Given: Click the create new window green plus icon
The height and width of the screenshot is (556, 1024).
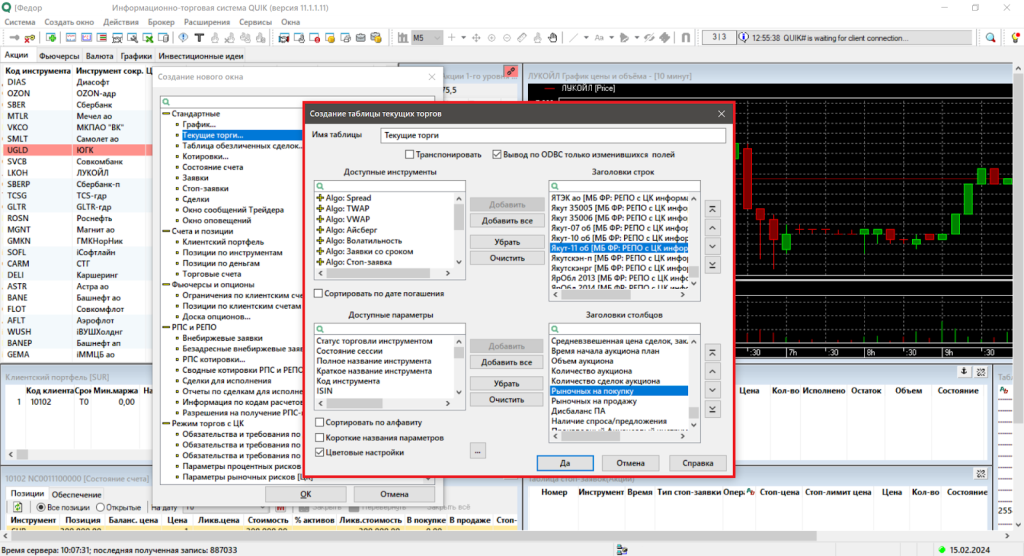Looking at the screenshot, I should [51, 38].
